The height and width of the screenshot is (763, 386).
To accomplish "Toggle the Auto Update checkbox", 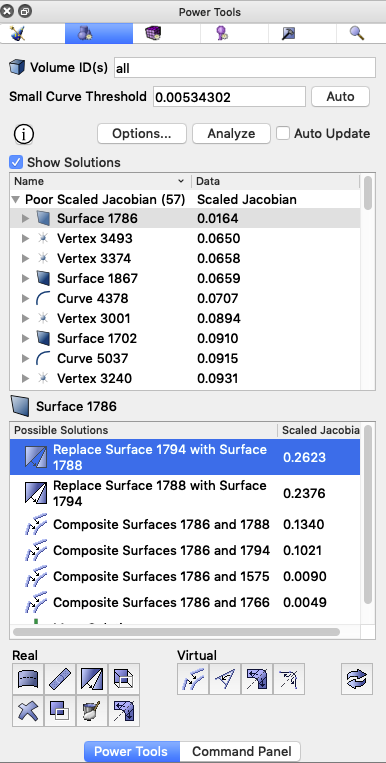I will 283,133.
